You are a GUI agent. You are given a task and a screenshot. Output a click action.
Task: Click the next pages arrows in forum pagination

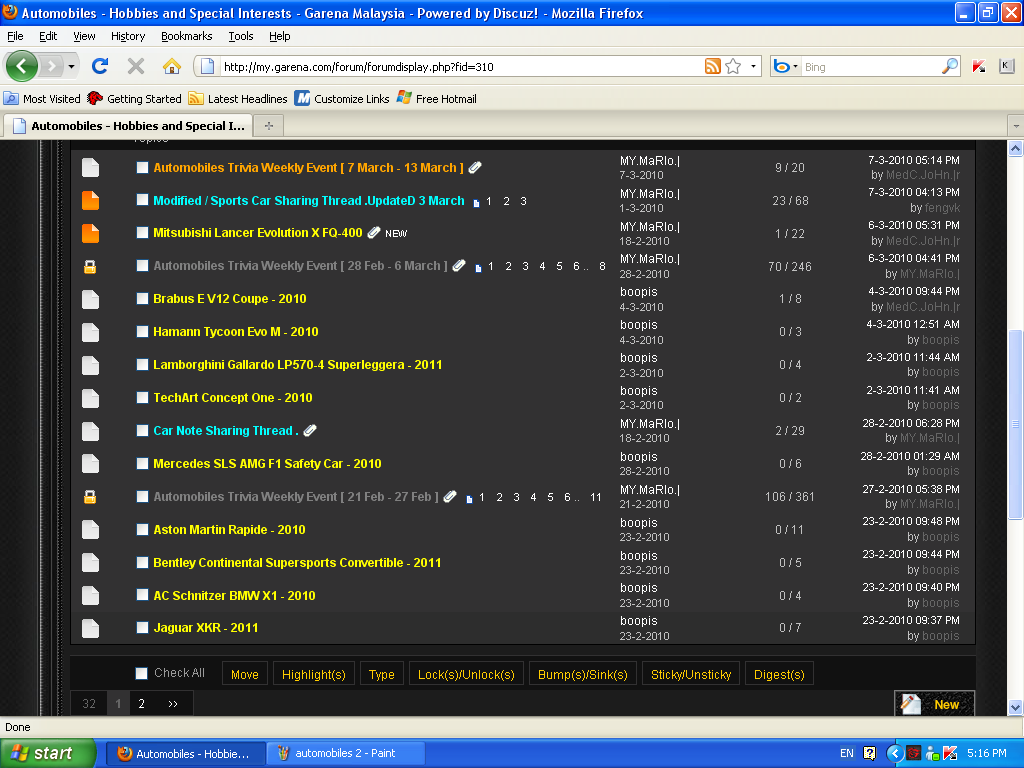click(172, 704)
